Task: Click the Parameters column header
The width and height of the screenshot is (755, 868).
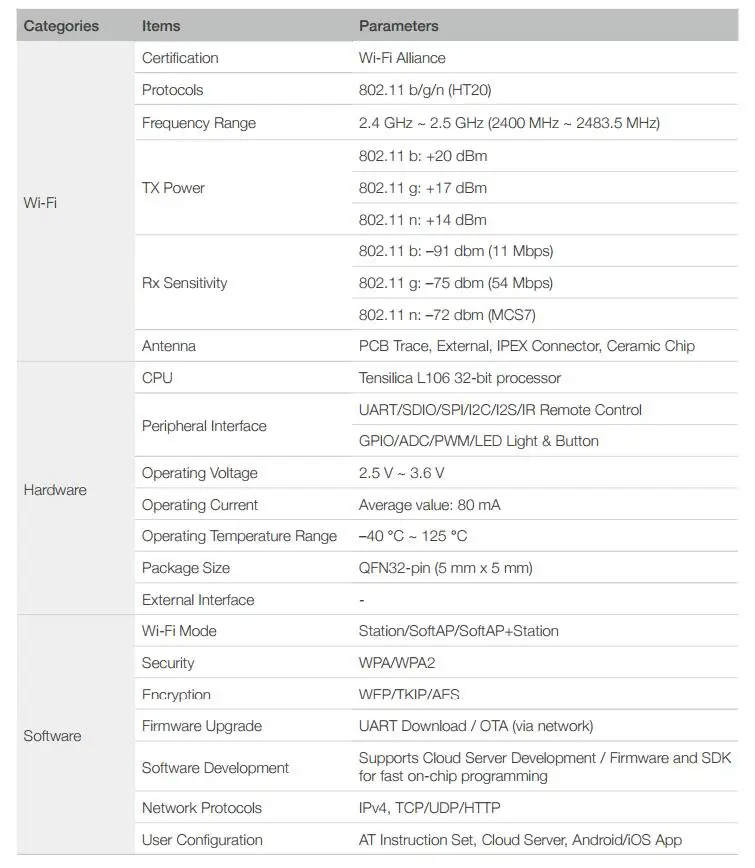Action: click(398, 26)
